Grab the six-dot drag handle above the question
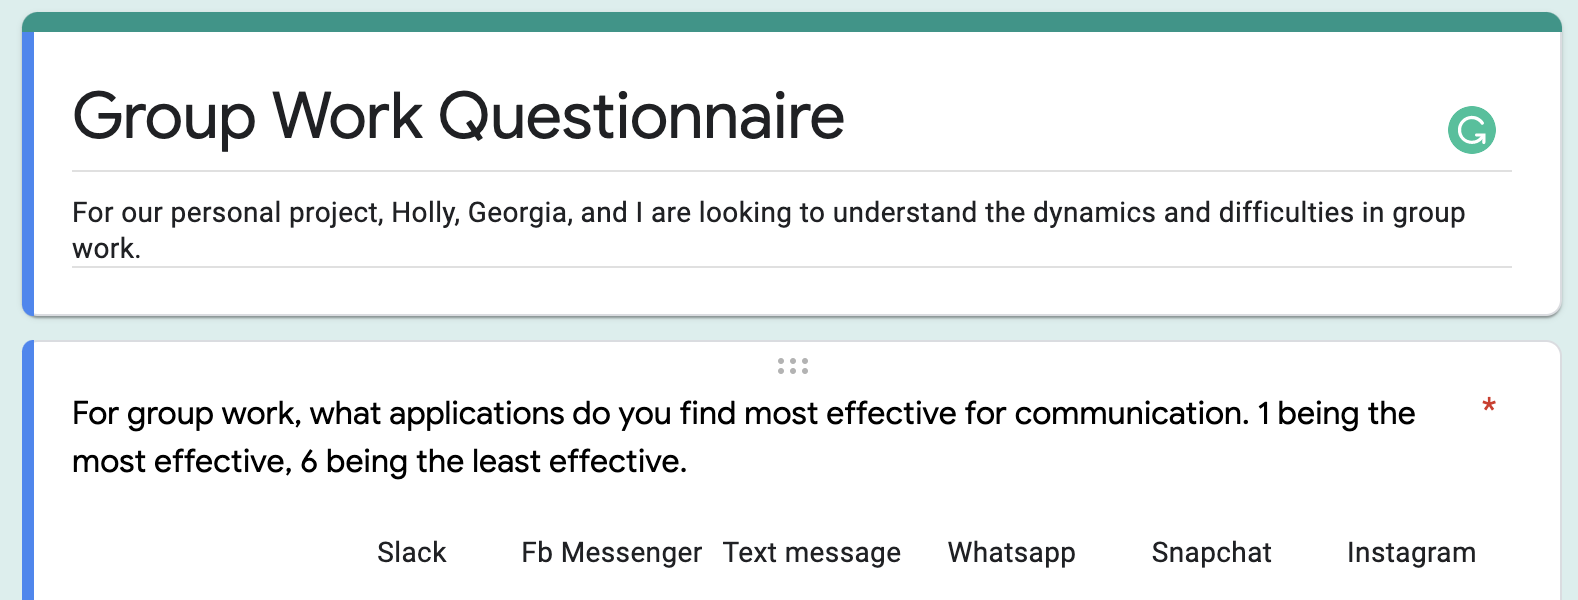 coord(793,366)
